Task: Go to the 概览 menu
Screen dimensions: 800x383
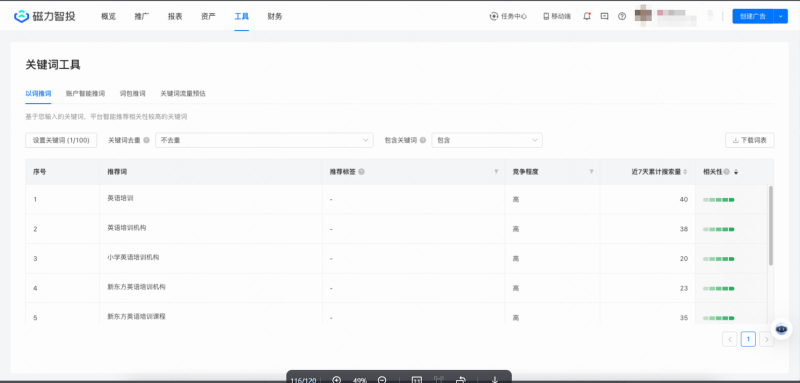Action: (108, 16)
